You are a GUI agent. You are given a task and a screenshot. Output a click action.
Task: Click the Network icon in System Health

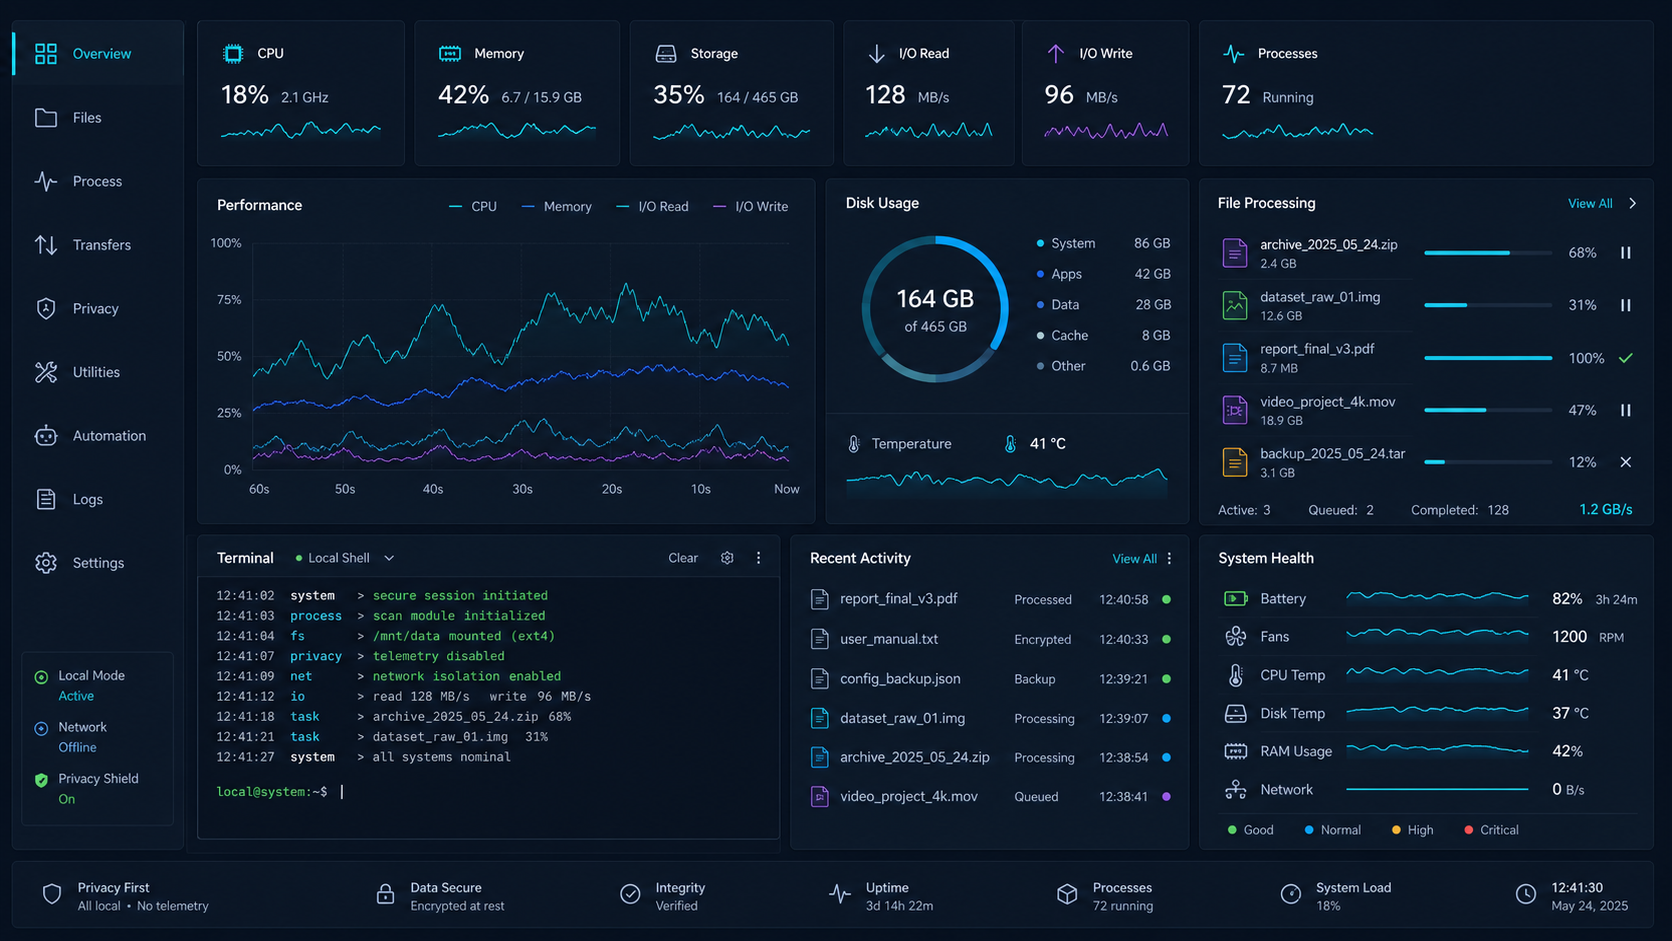click(1236, 790)
